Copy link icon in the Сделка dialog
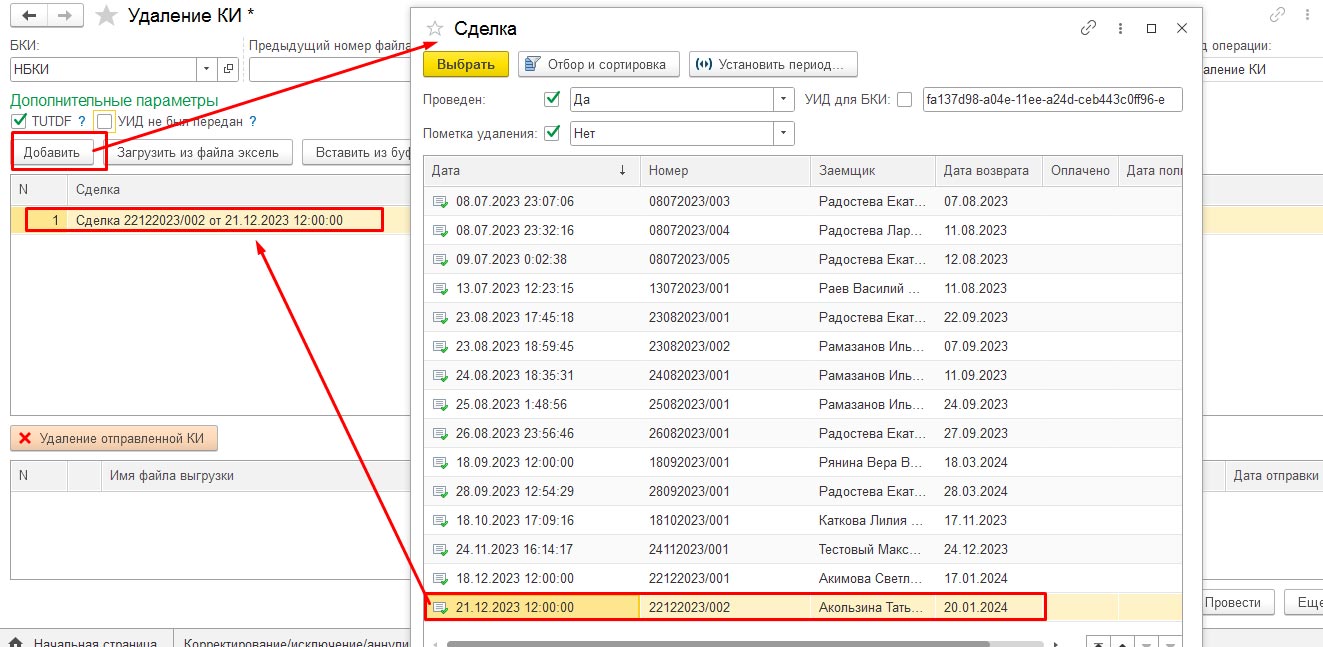This screenshot has height=647, width=1323. (x=1089, y=28)
